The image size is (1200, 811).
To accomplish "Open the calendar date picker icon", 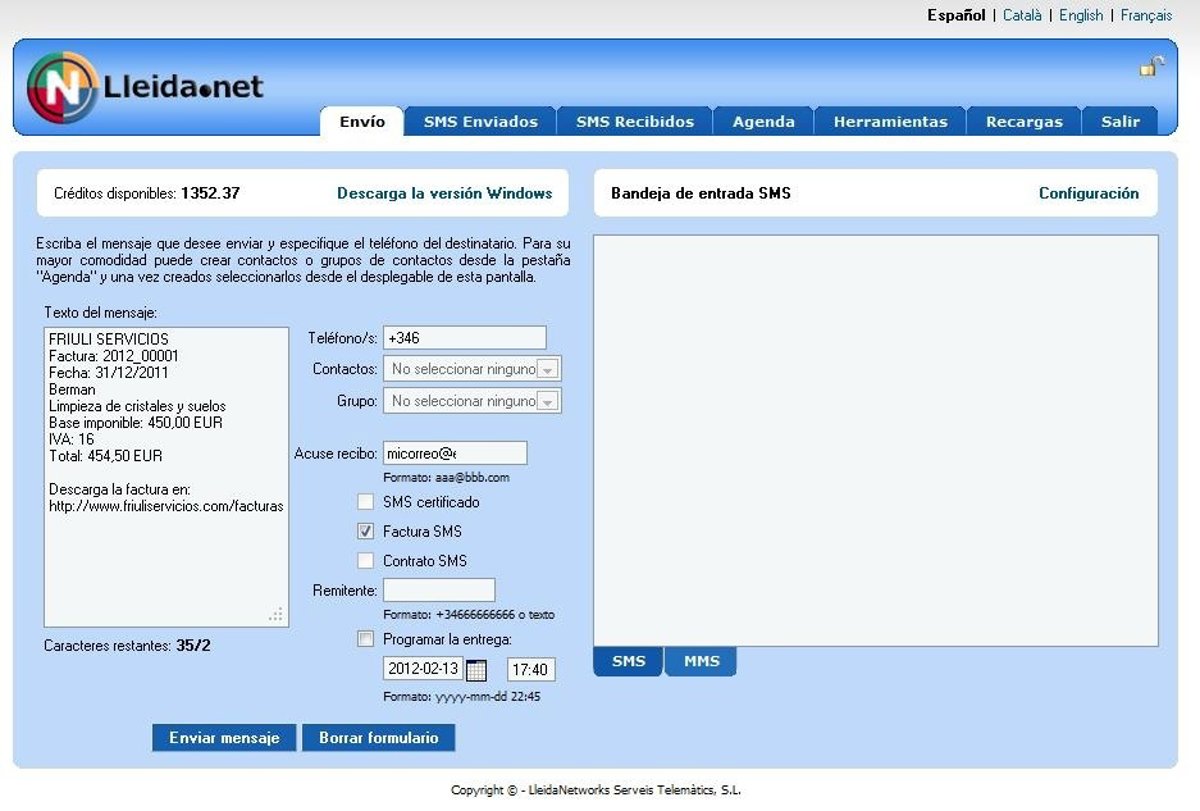I will pos(477,670).
